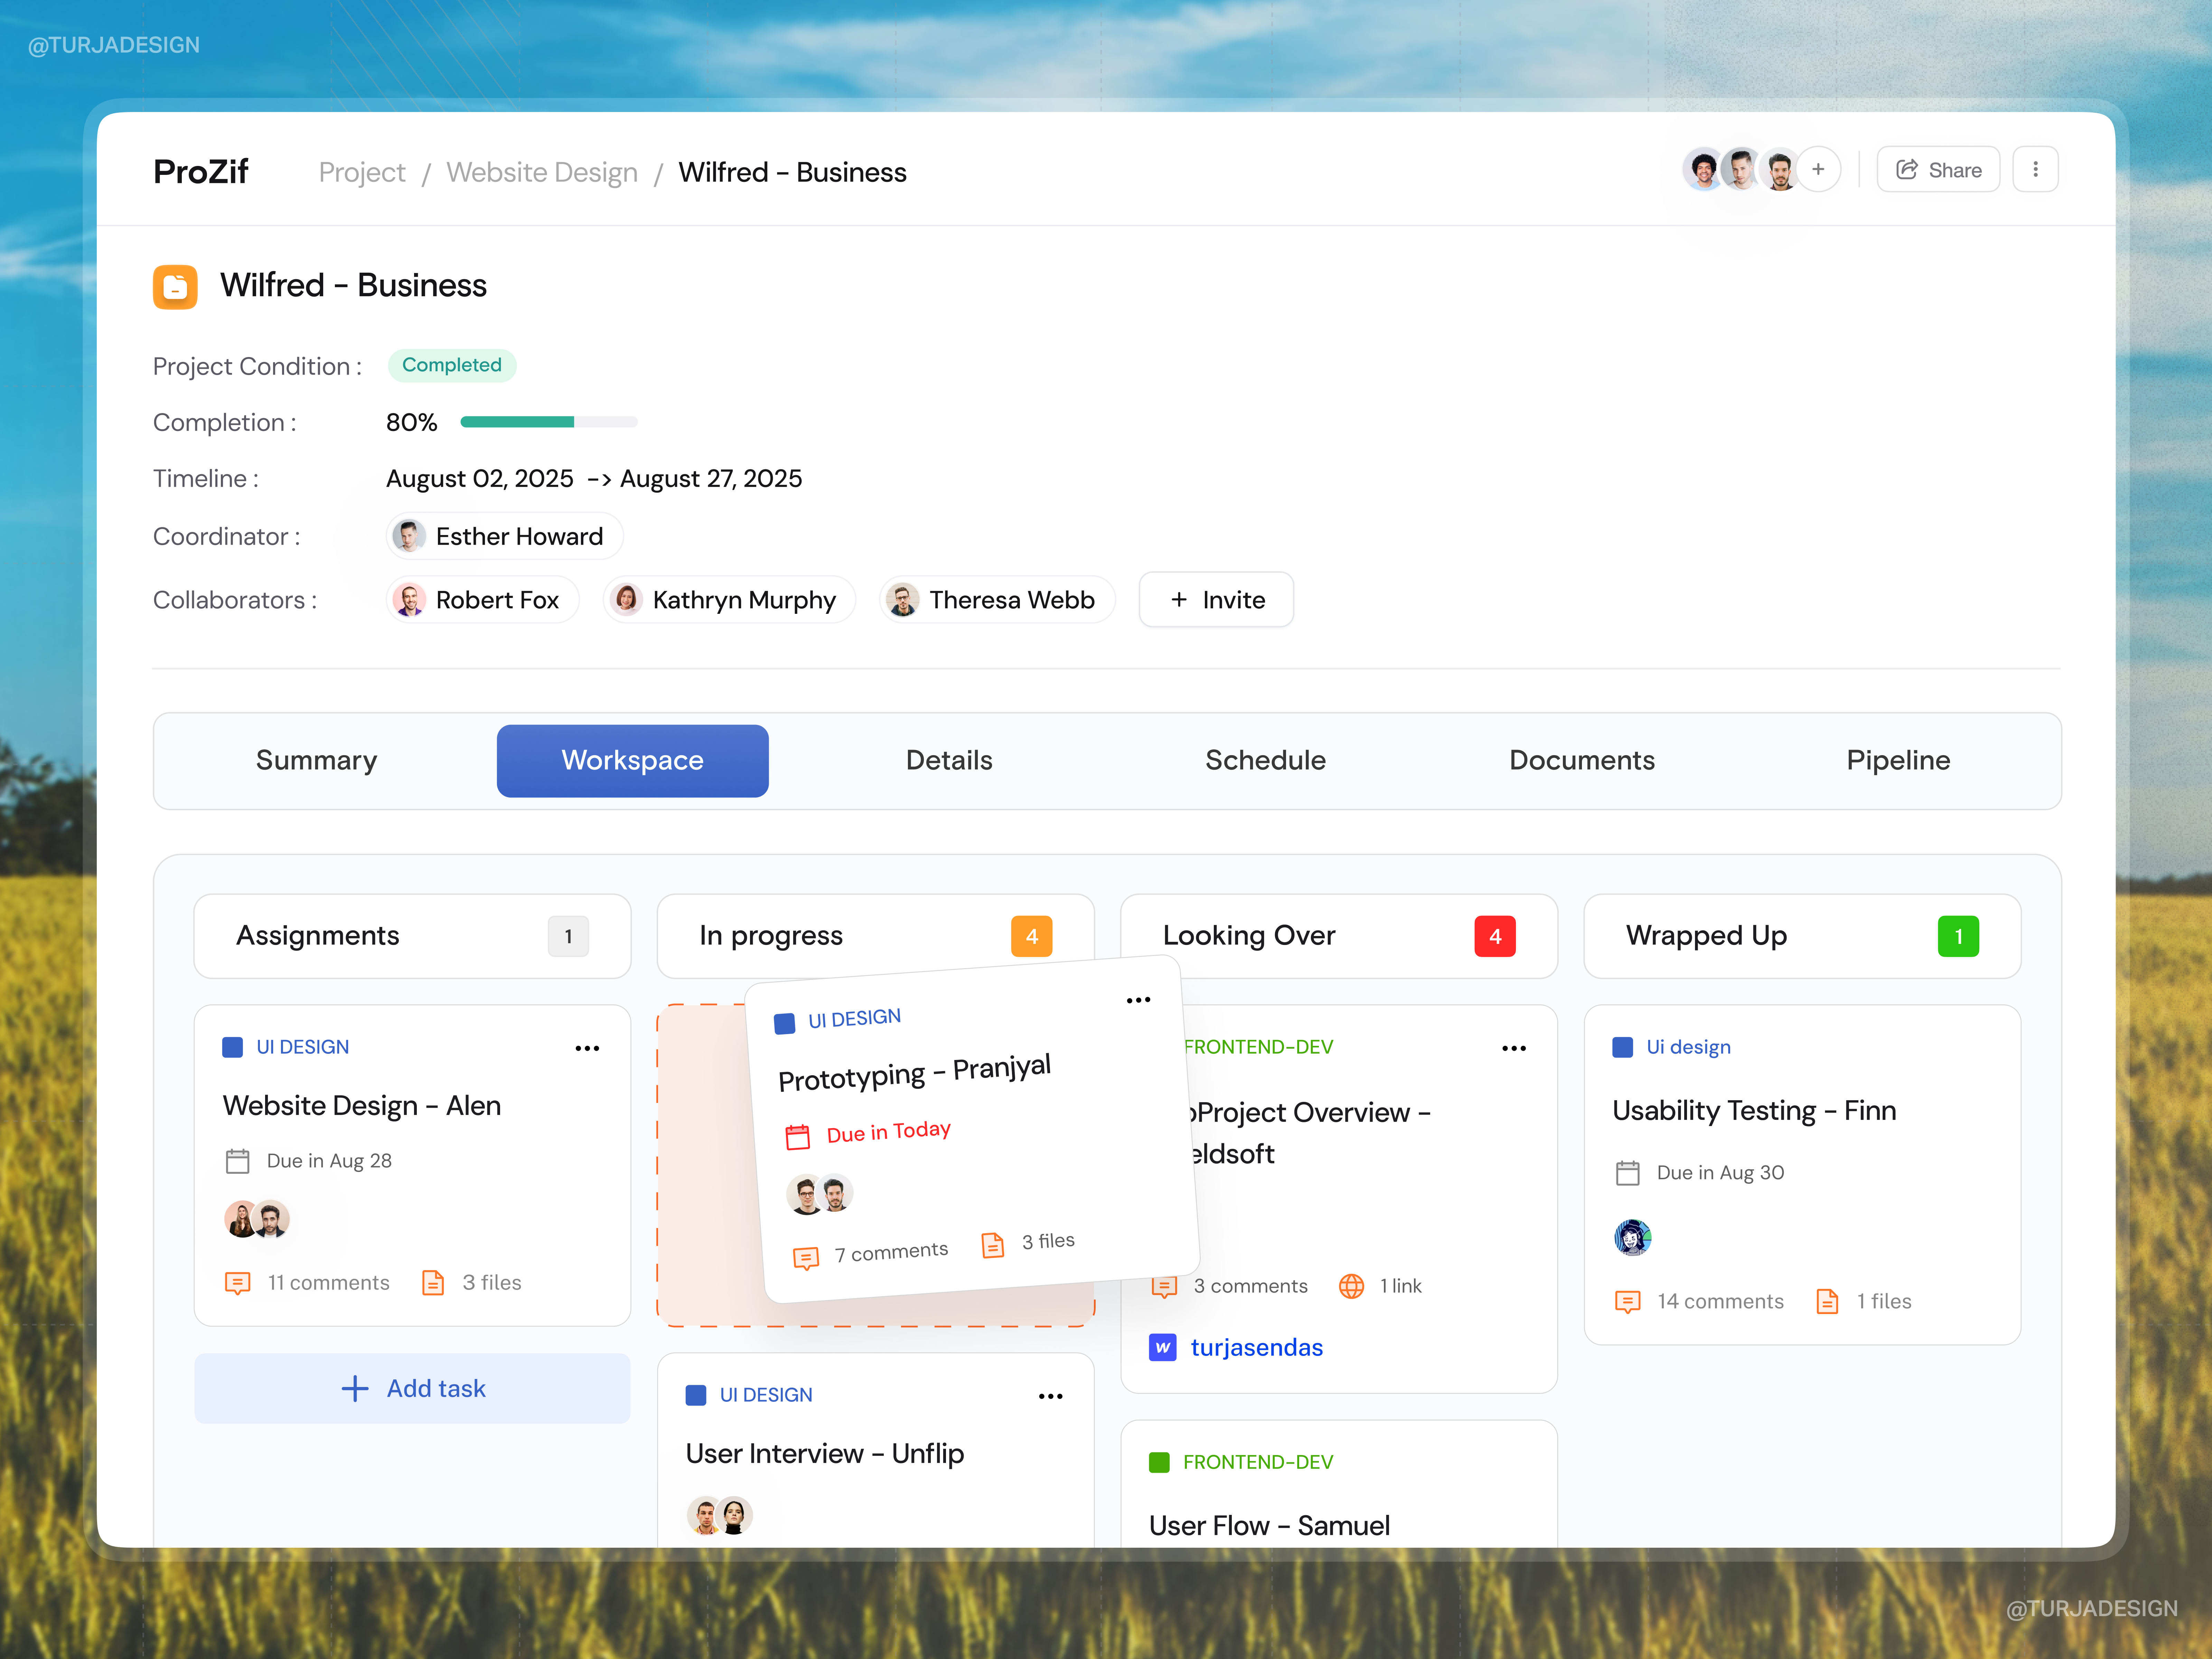This screenshot has width=2212, height=1659.
Task: Click the comments icon on Website Design - Alen card
Action: (238, 1283)
